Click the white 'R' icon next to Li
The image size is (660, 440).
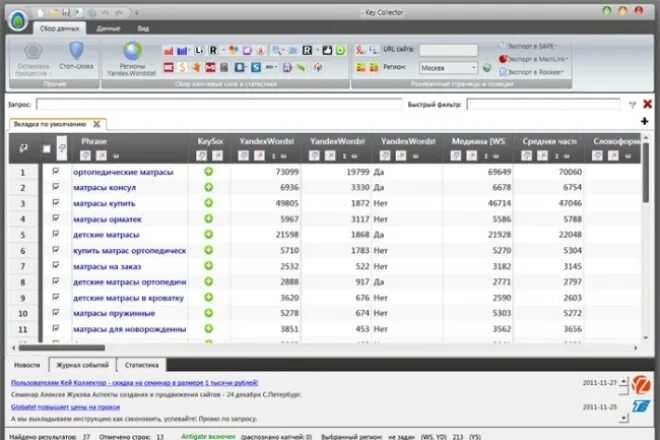pos(213,51)
